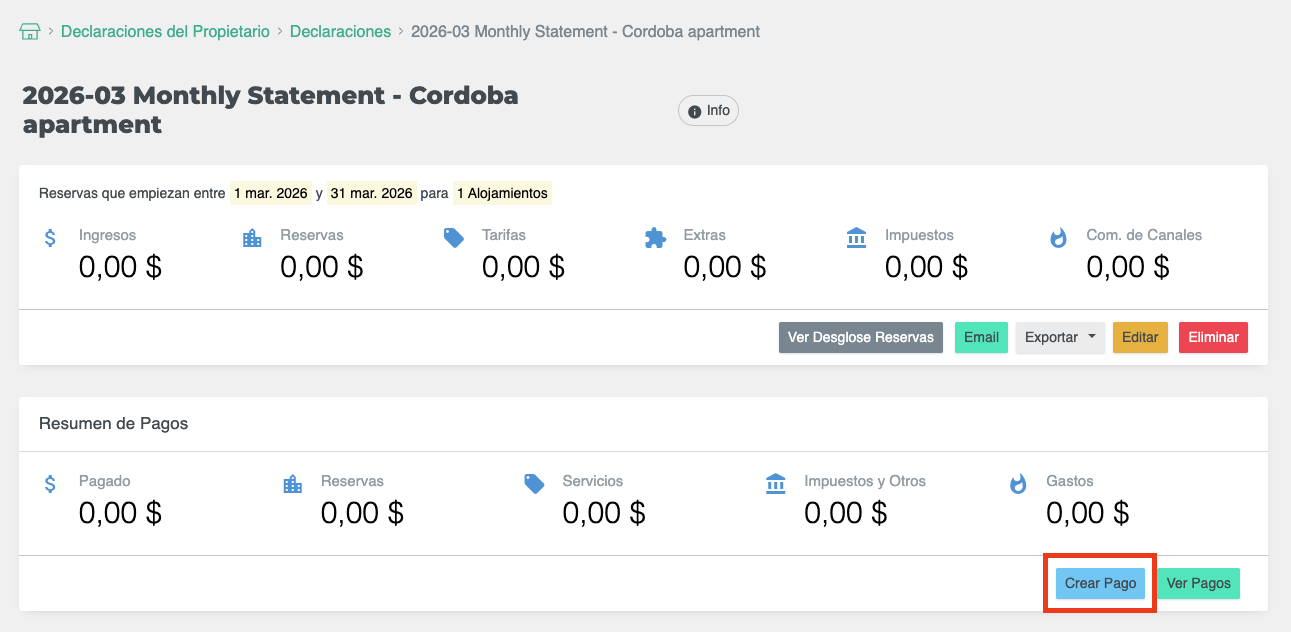This screenshot has width=1291, height=632.
Task: Click the building icon beside top Reservas
Action: coord(252,239)
